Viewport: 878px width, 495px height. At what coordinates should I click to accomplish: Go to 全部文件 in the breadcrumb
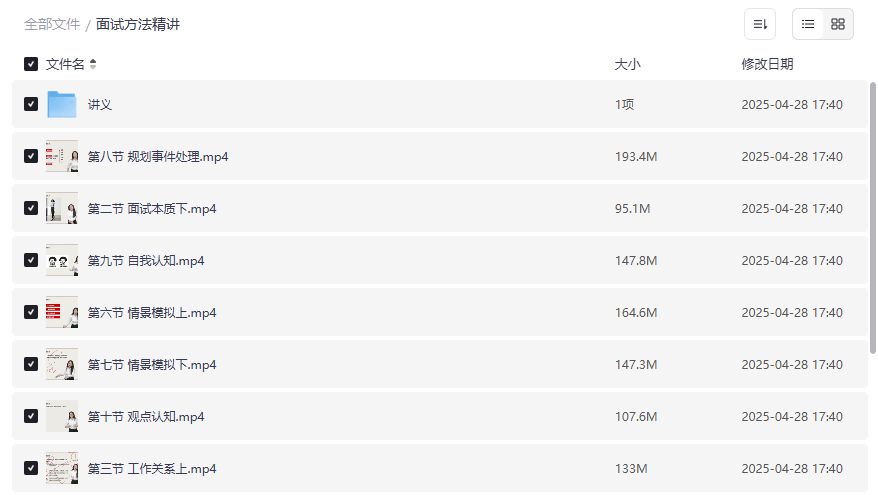tap(52, 24)
